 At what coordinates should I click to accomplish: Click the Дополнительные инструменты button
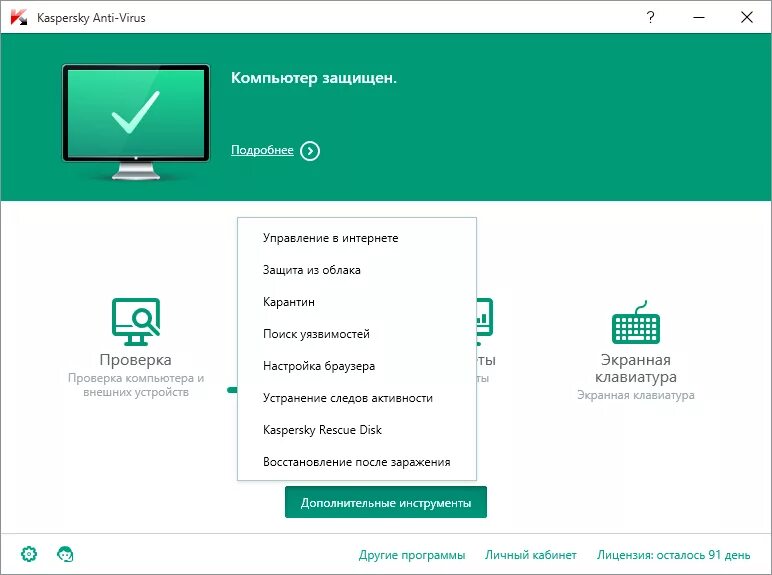(x=386, y=503)
